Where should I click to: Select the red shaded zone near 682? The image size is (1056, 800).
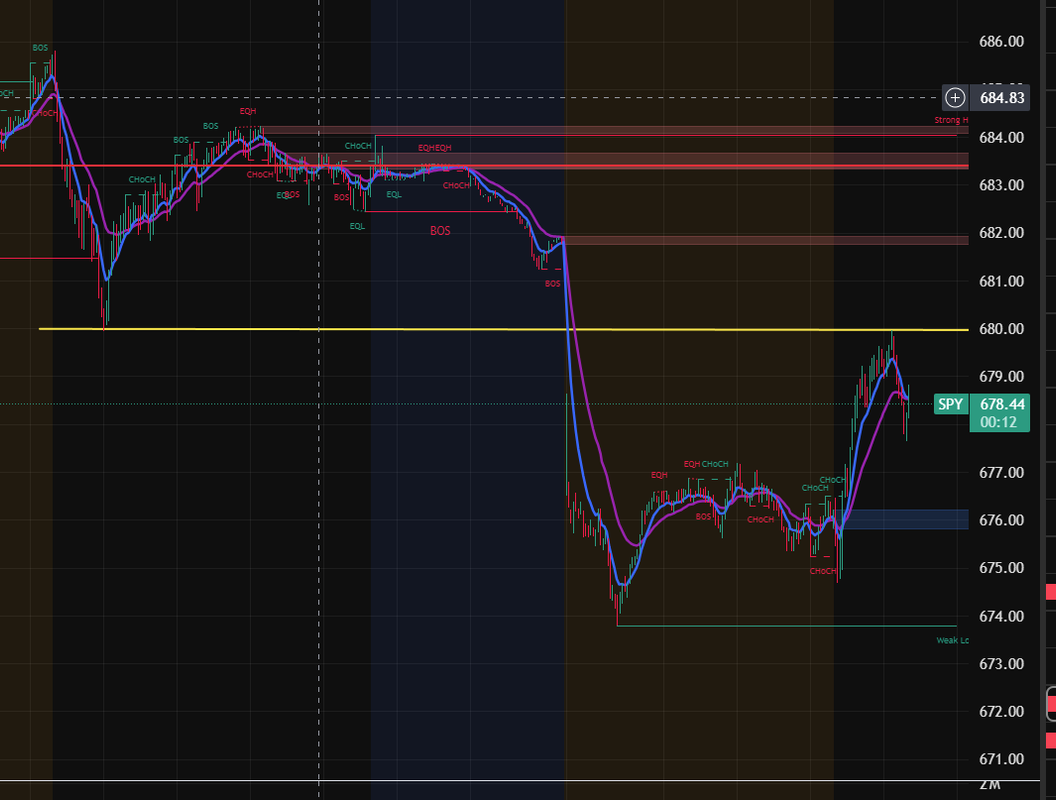(x=766, y=240)
